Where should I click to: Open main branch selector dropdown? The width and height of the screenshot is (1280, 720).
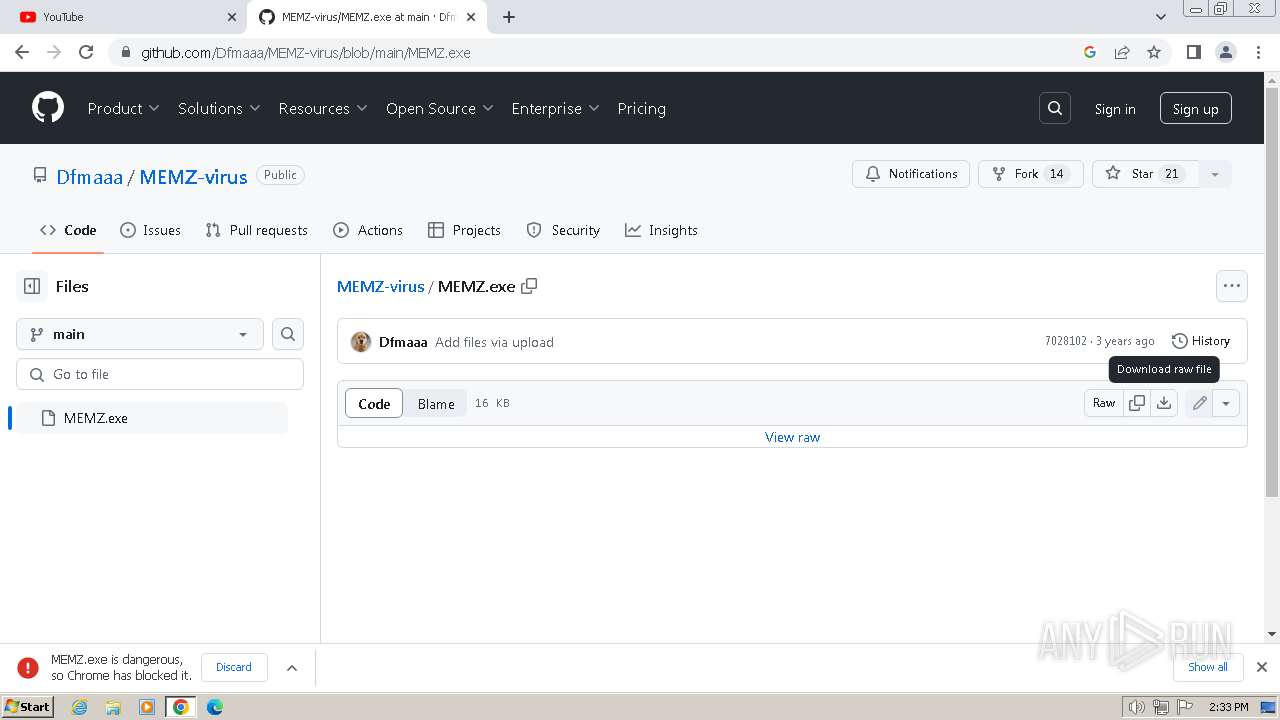click(x=140, y=334)
